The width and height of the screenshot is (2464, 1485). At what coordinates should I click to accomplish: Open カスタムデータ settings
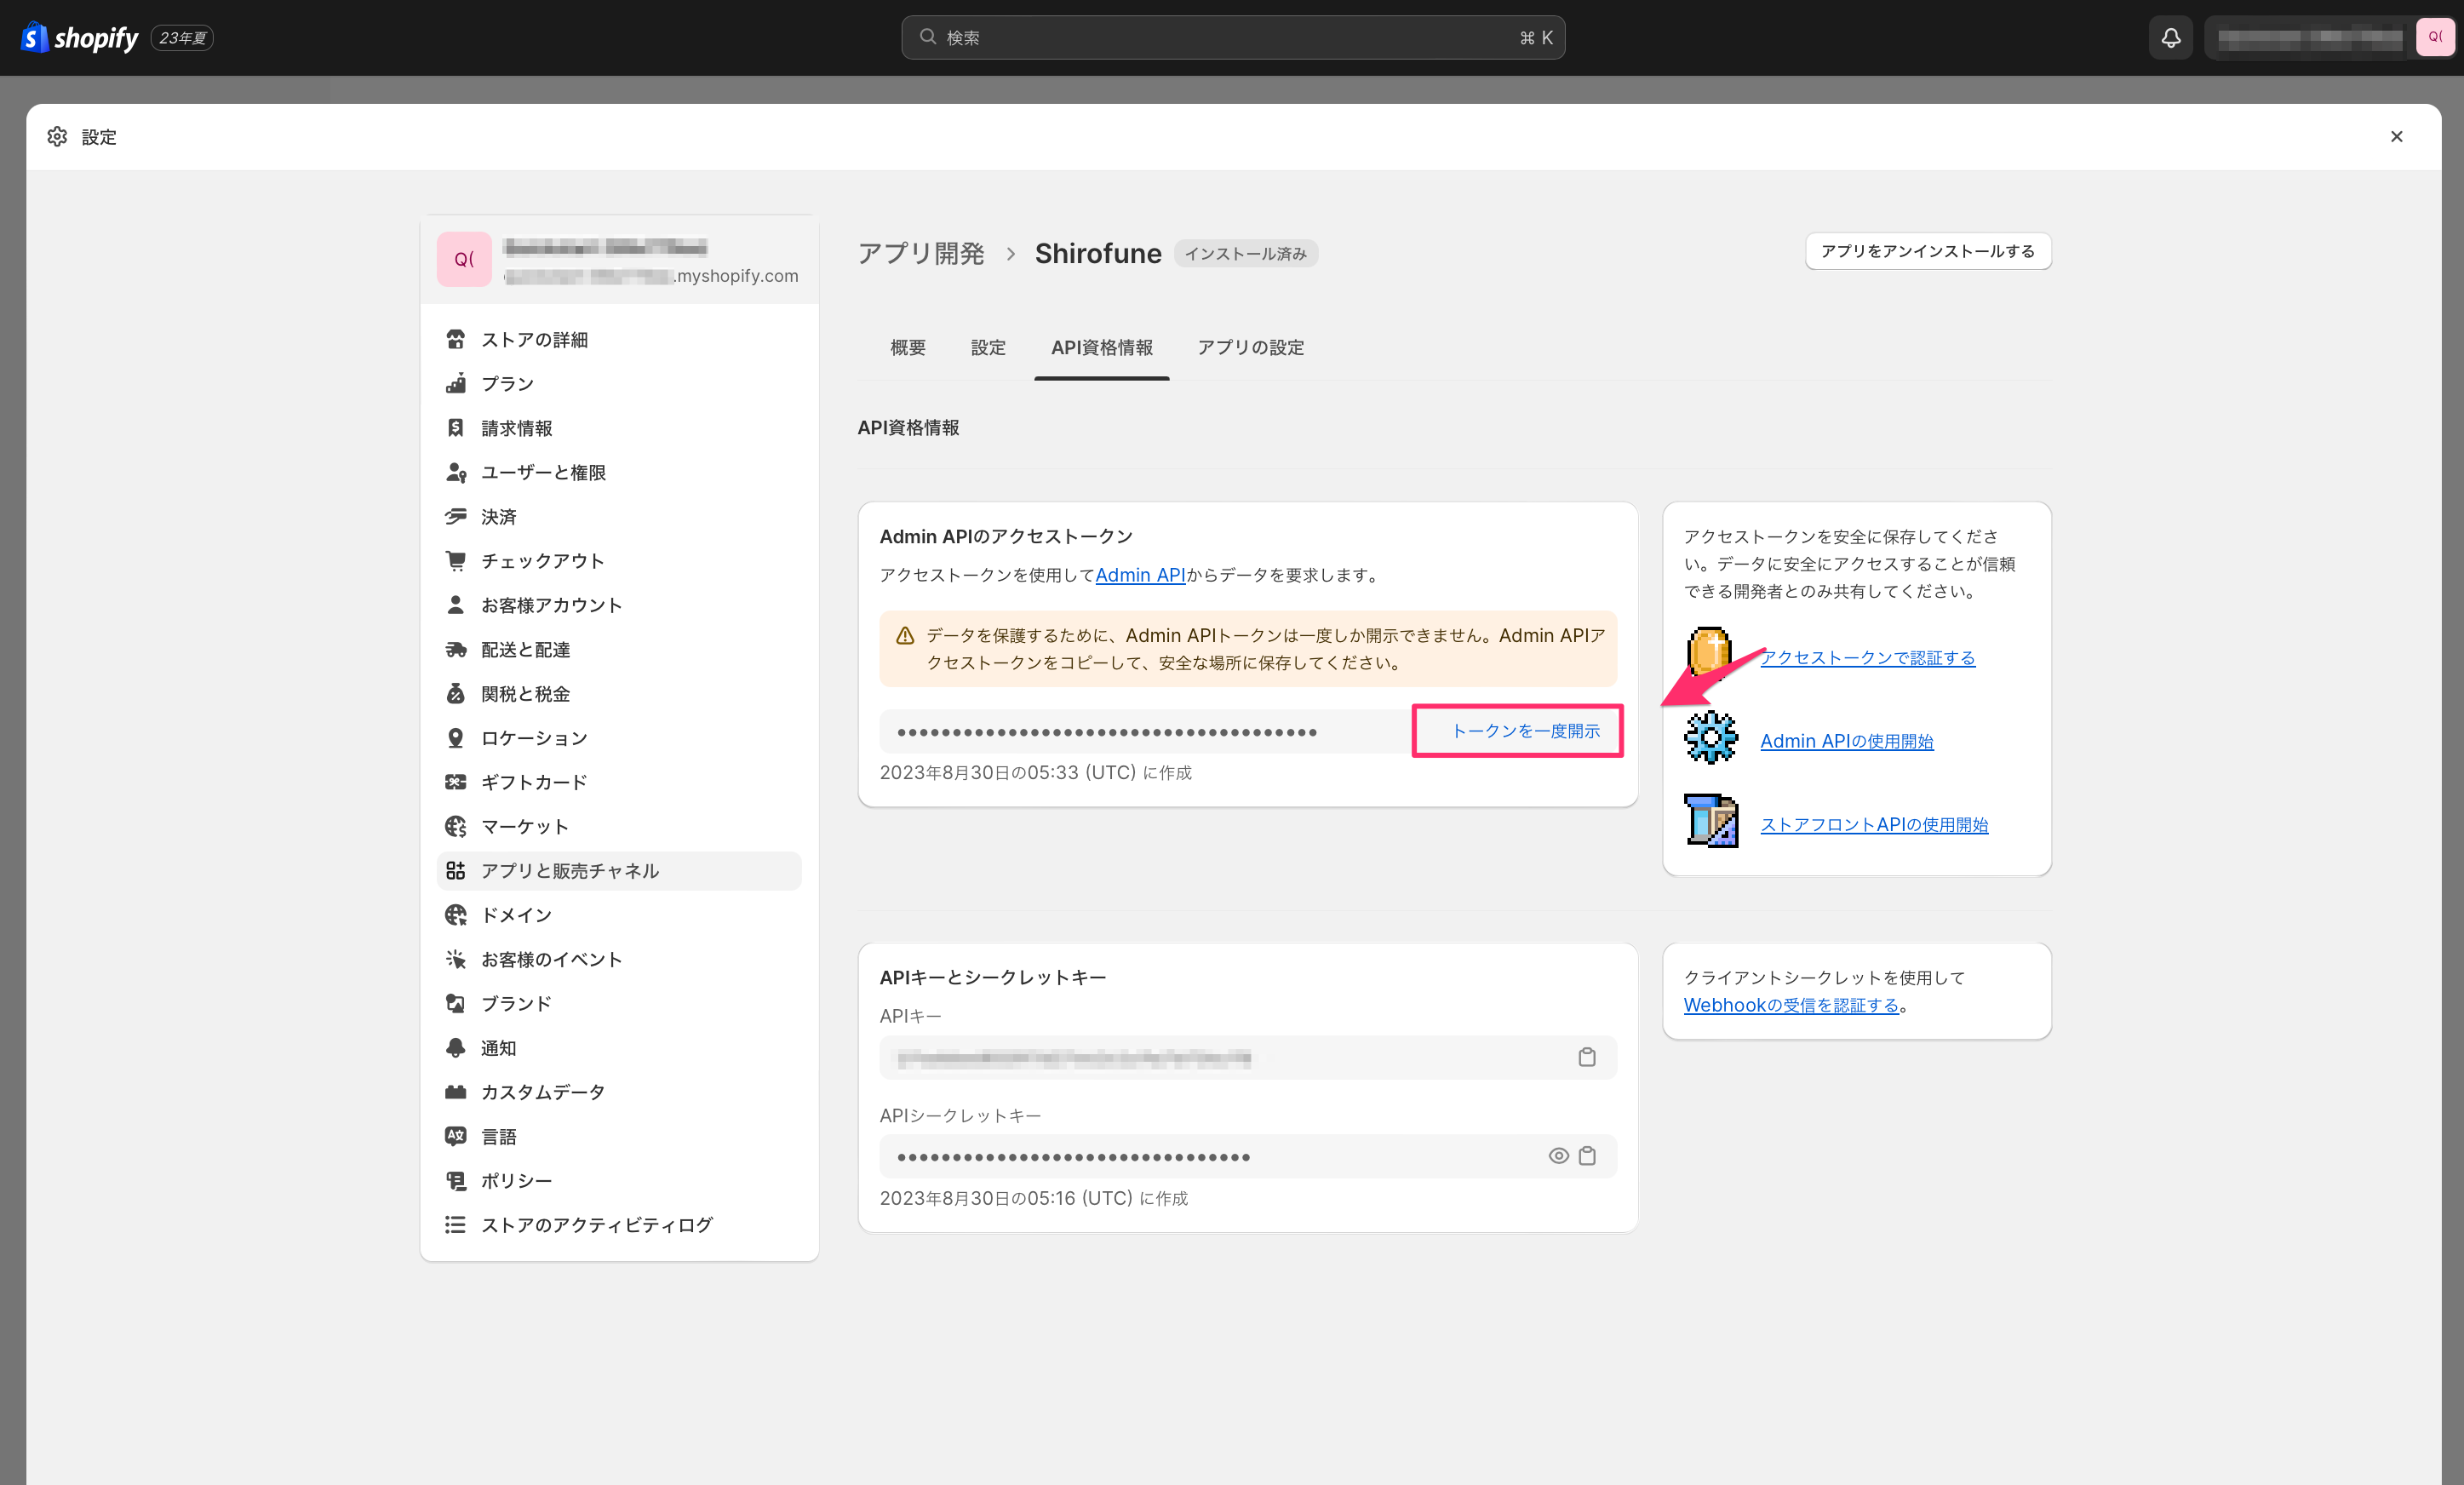click(619, 1092)
